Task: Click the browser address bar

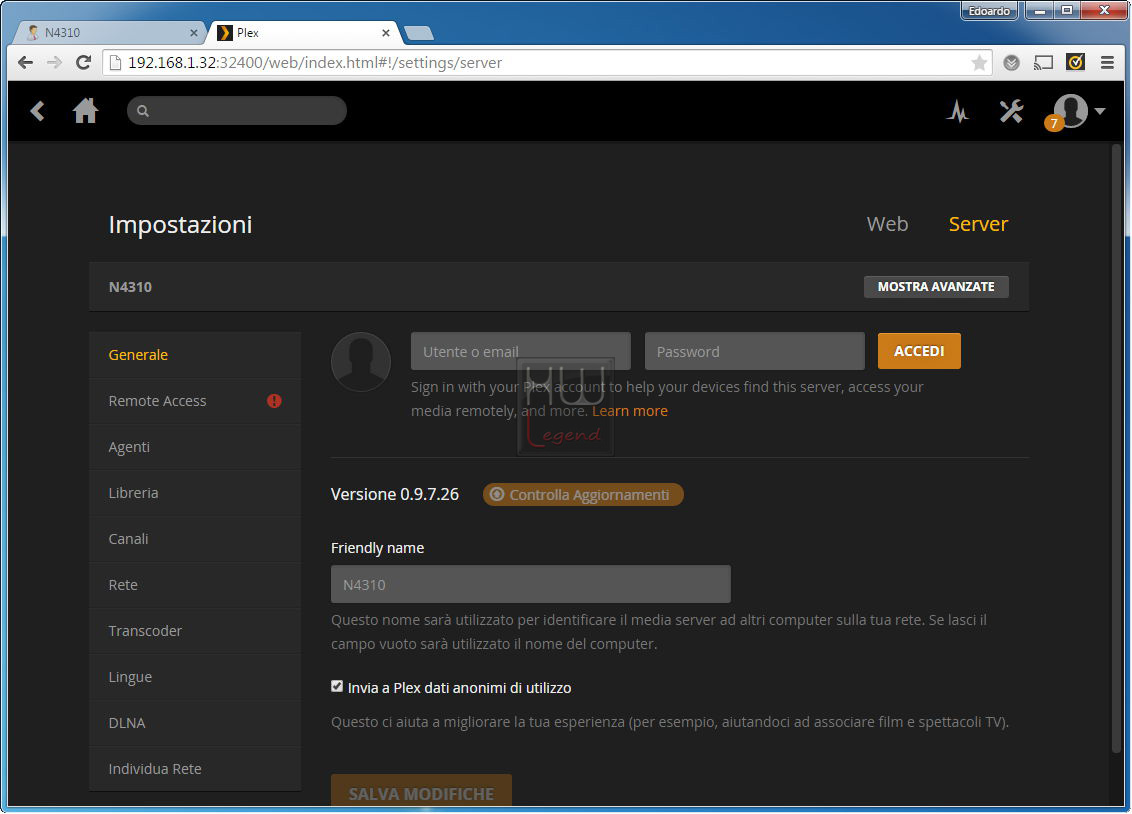Action: click(x=547, y=63)
